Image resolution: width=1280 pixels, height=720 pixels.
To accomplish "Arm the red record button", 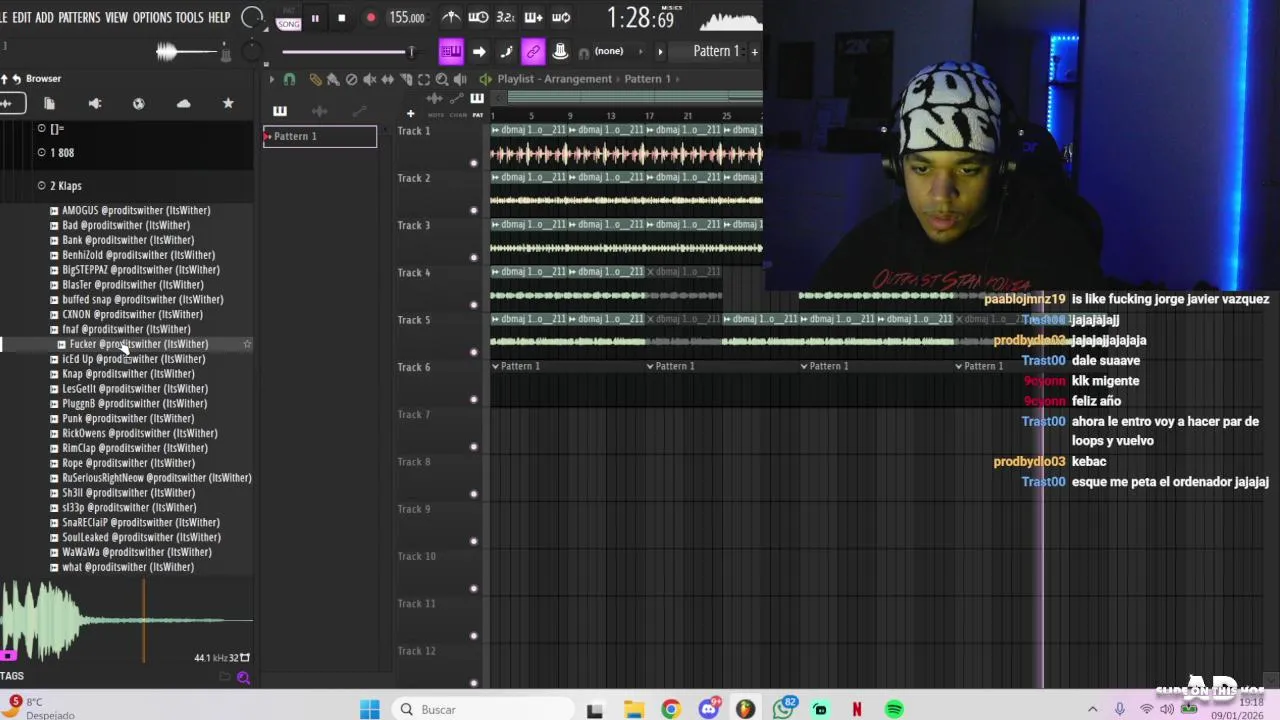I will click(x=370, y=18).
